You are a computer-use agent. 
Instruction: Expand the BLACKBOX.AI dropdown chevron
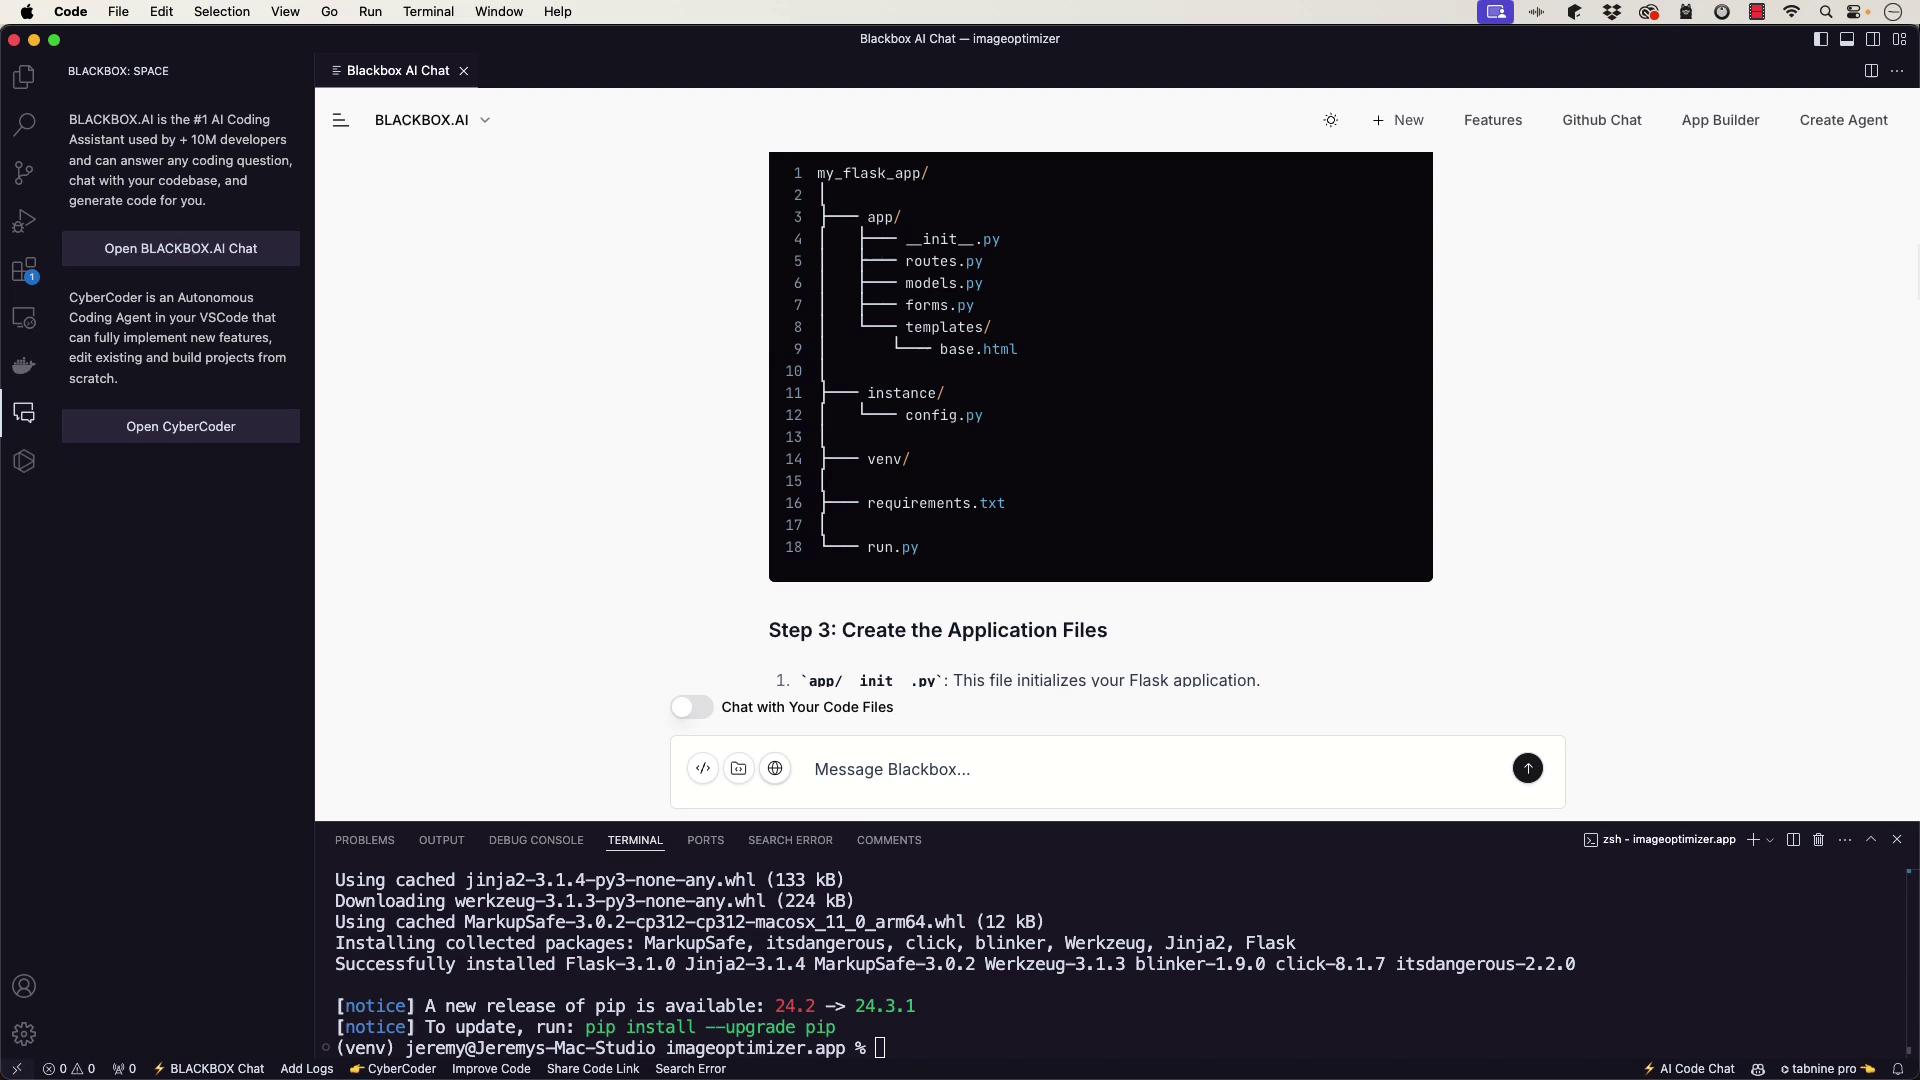tap(486, 120)
